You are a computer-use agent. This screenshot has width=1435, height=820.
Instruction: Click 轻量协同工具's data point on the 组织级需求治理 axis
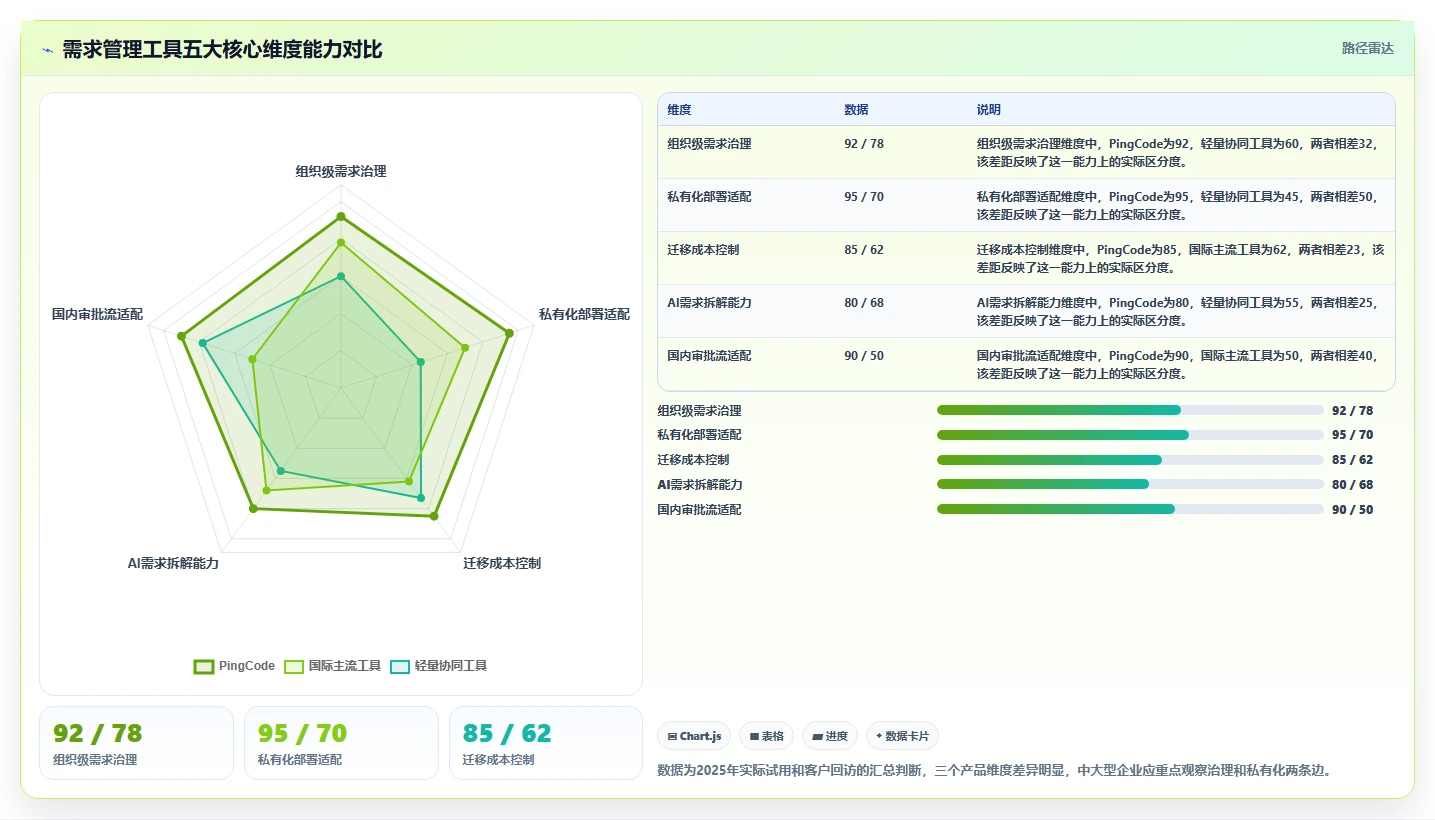pos(341,276)
